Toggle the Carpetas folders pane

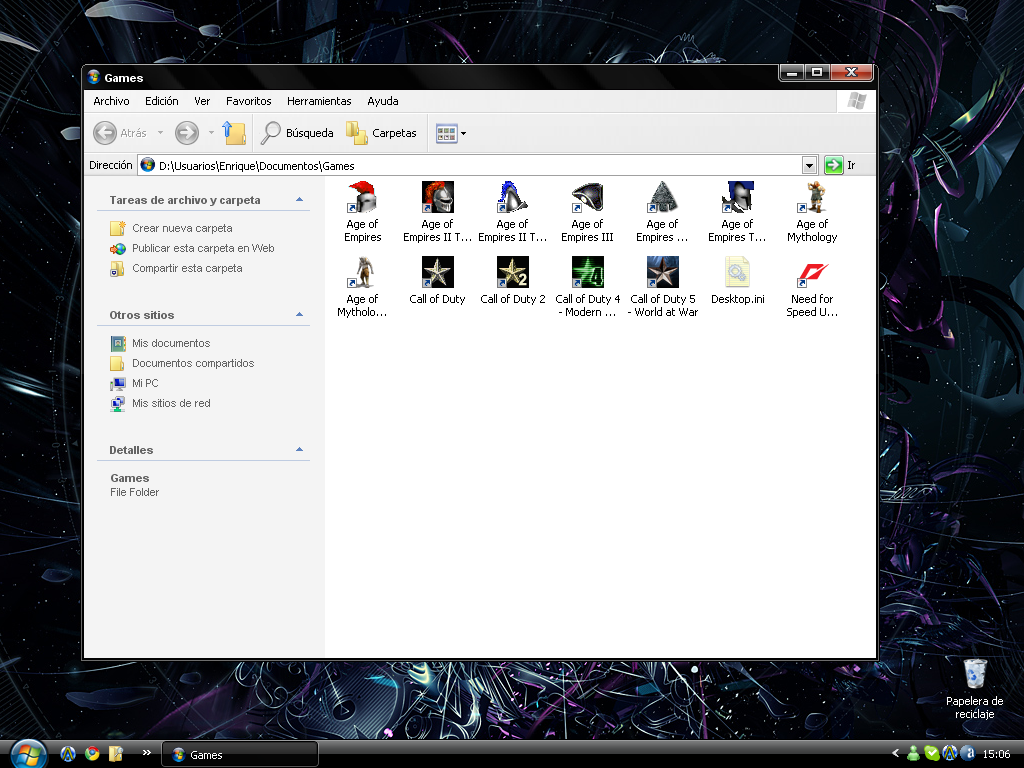[x=381, y=133]
